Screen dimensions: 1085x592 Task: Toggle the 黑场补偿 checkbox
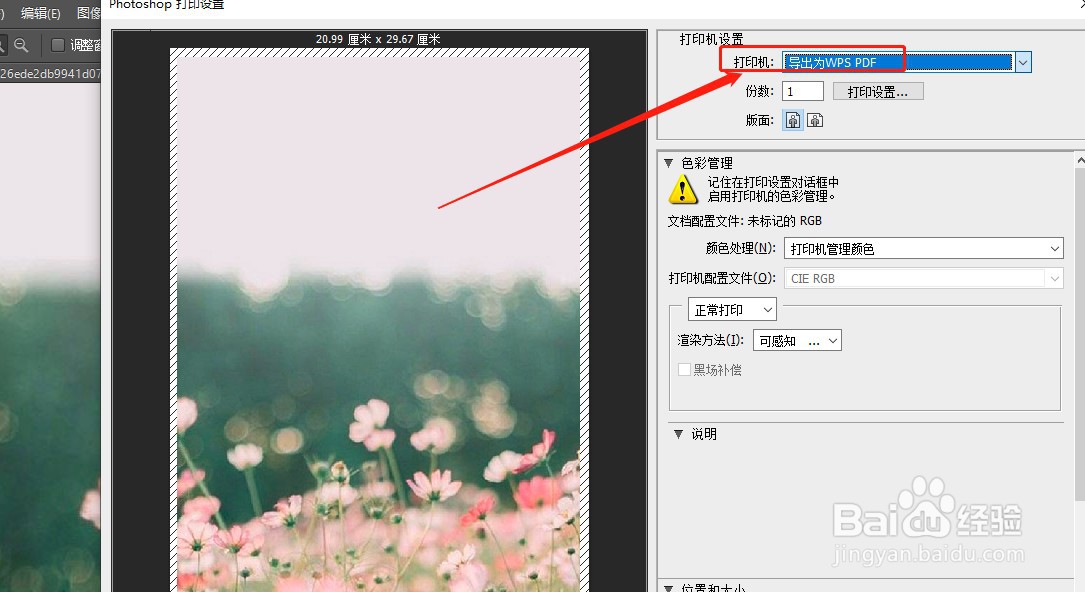click(684, 370)
